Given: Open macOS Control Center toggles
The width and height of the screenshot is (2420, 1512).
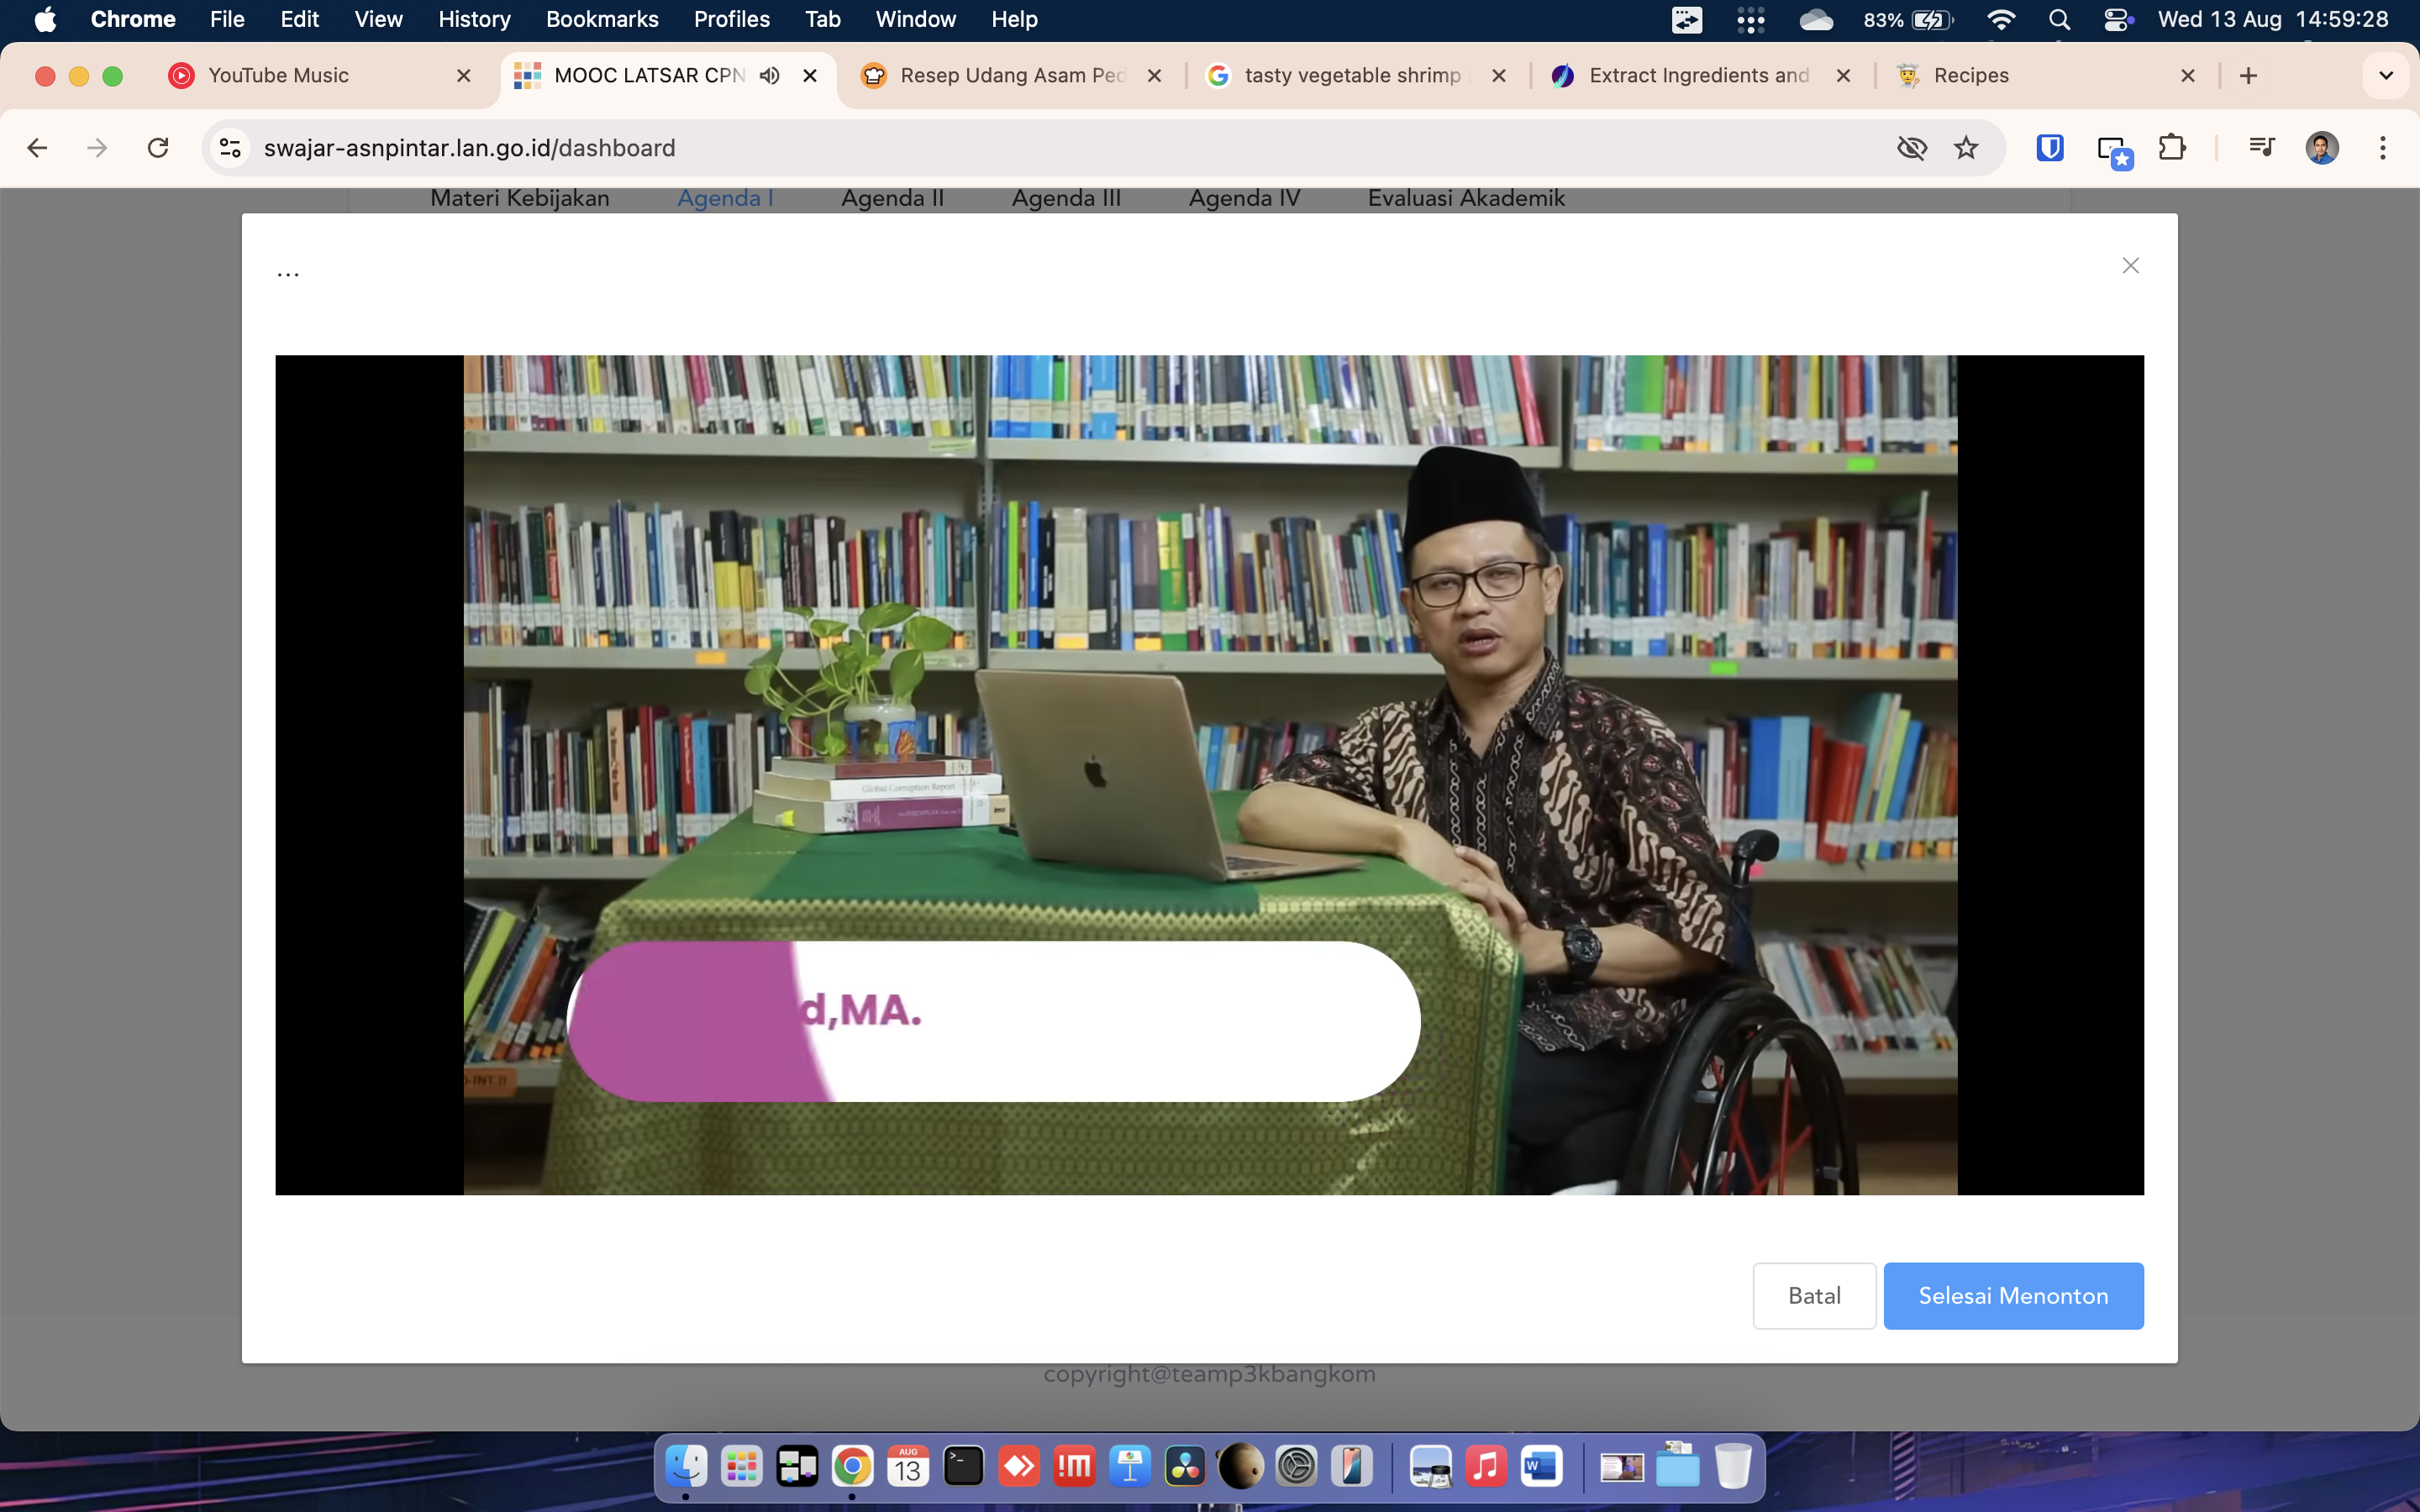Looking at the screenshot, I should point(2118,20).
